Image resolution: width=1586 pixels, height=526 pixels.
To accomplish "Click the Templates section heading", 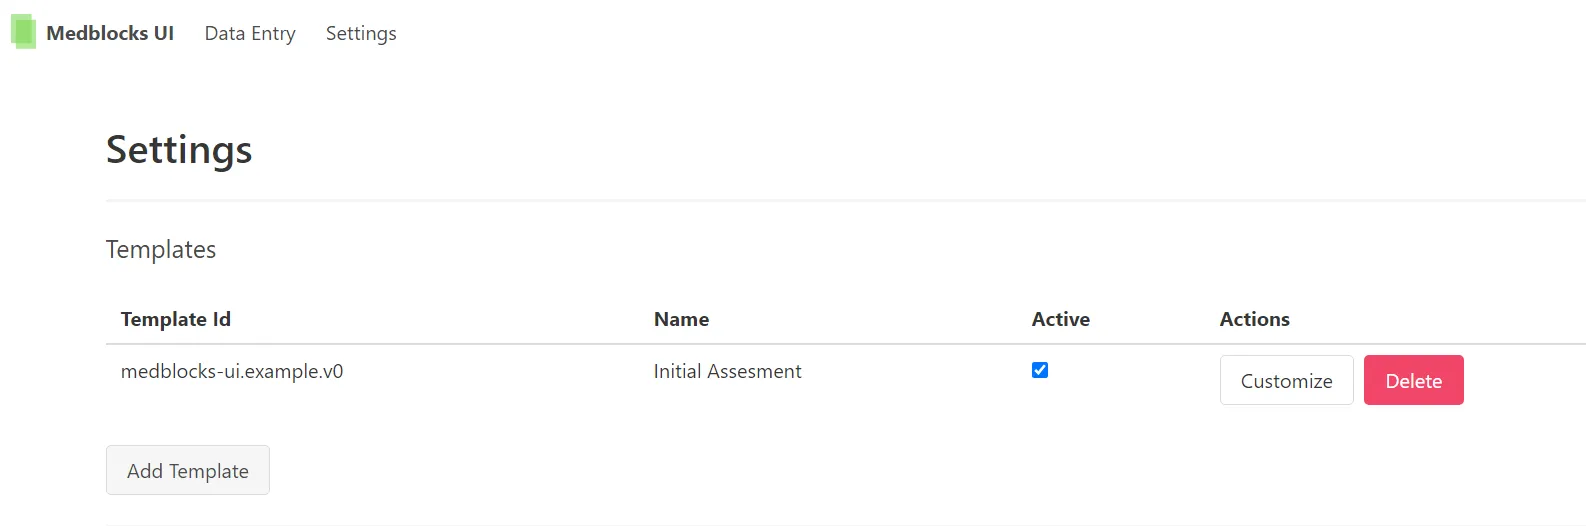I will coord(161,249).
